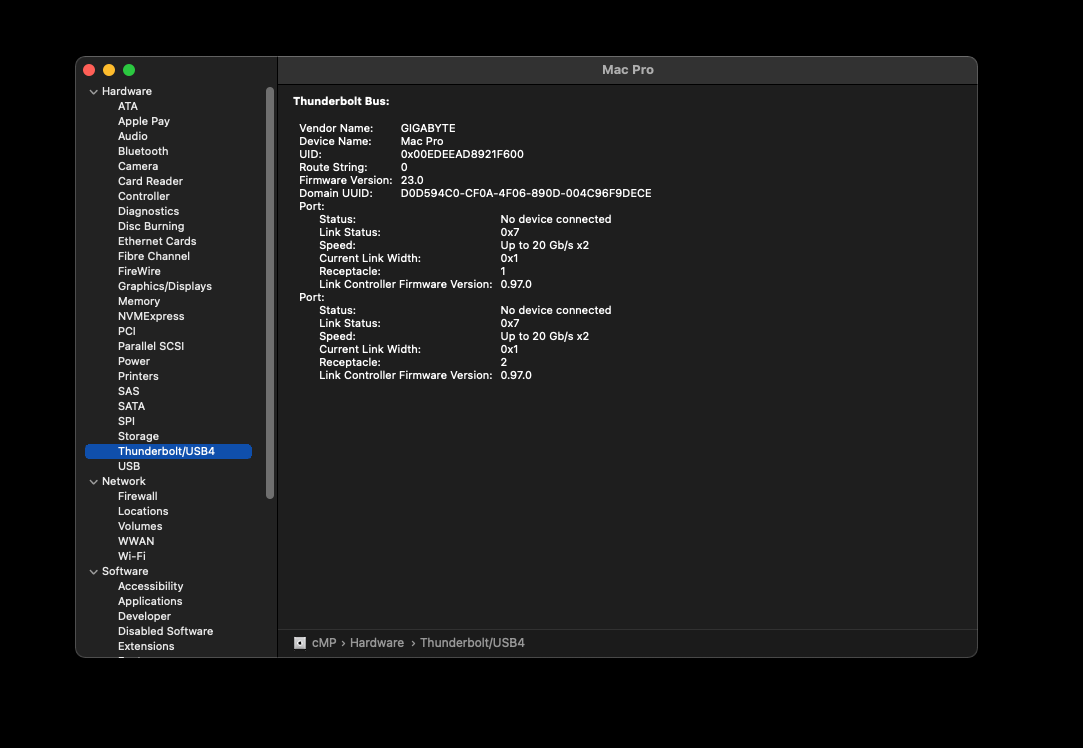Image resolution: width=1083 pixels, height=748 pixels.
Task: Click the Hardware category label
Action: [x=127, y=91]
